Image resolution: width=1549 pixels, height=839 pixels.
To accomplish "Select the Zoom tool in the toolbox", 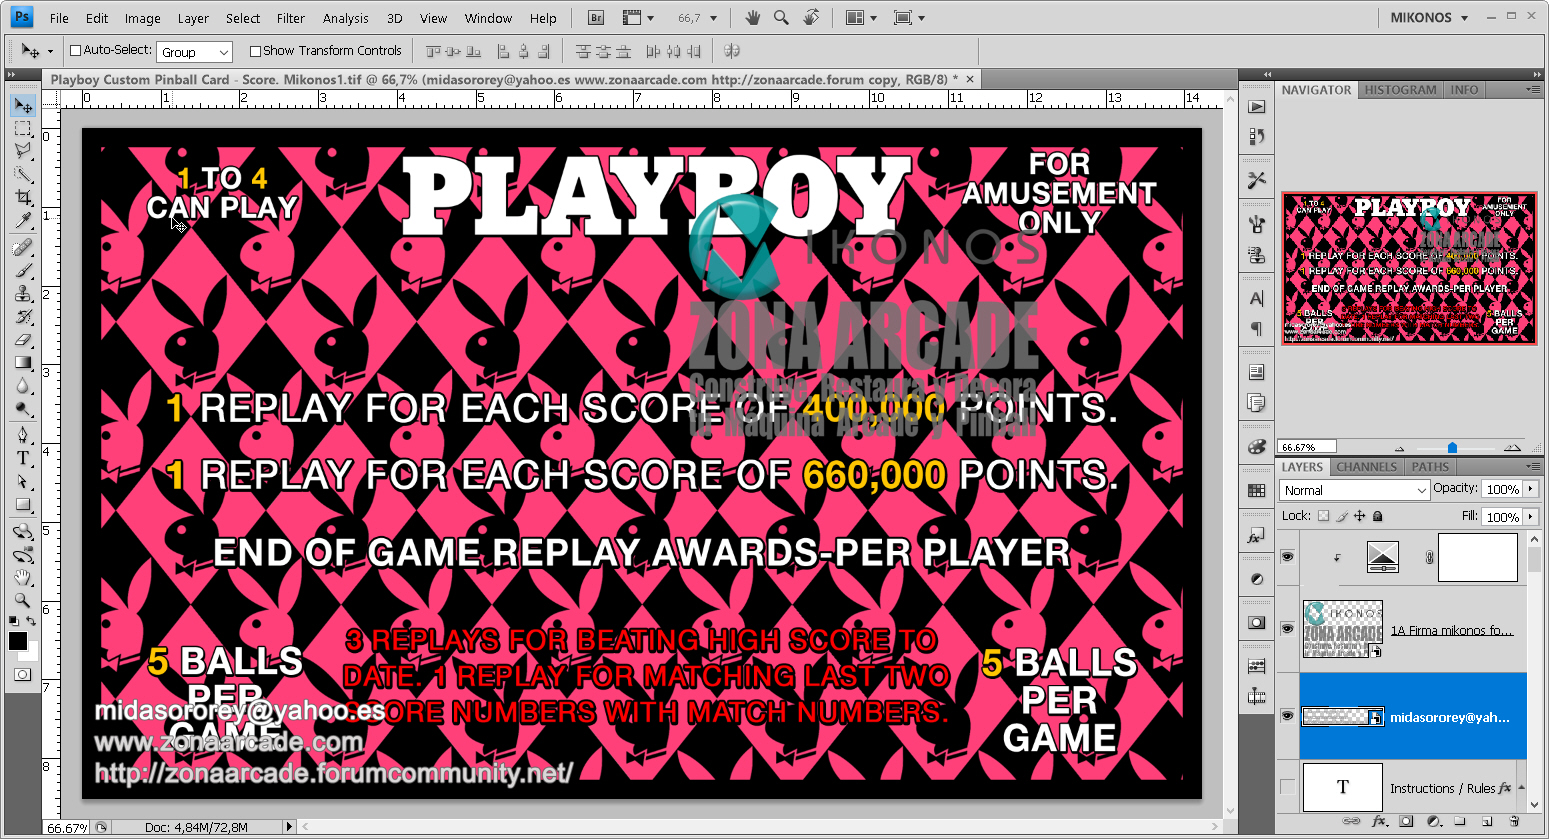I will click(x=23, y=600).
